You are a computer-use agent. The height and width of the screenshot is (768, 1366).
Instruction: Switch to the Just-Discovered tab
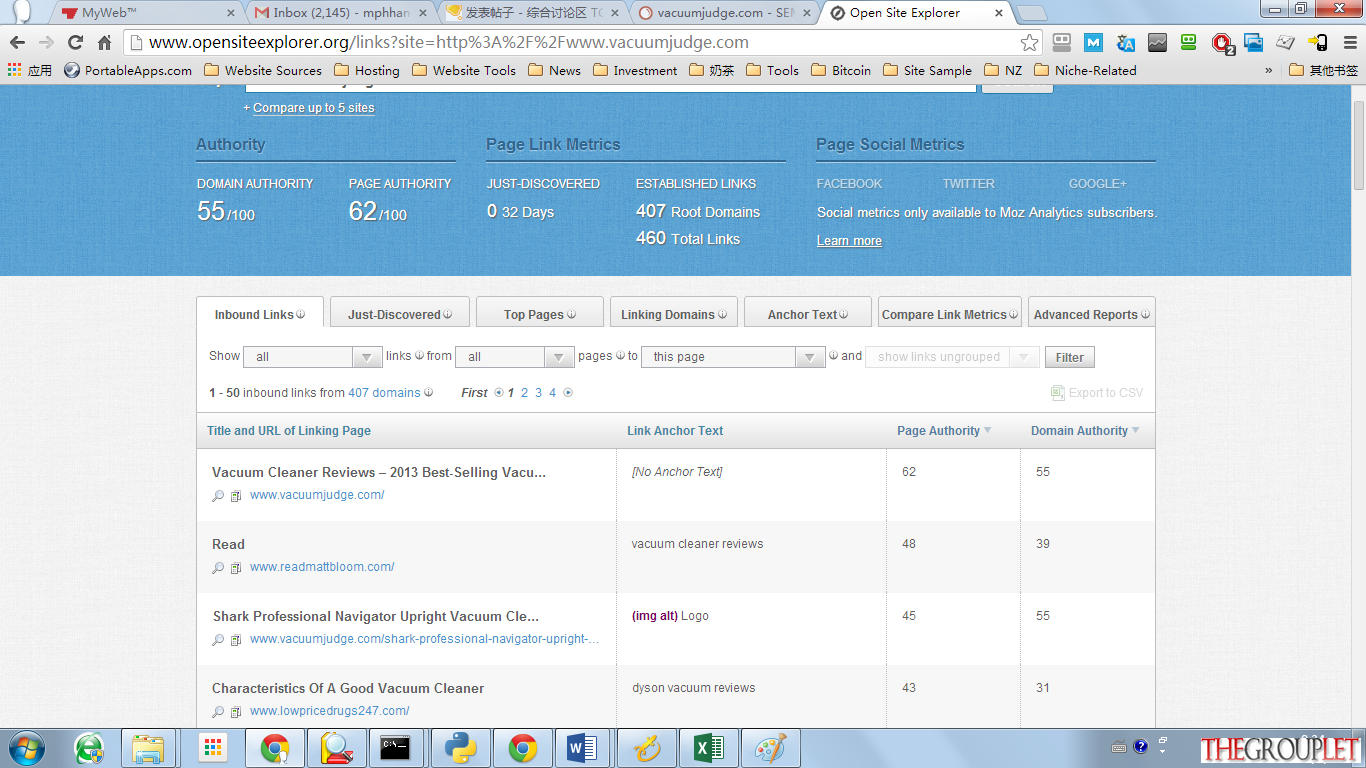(400, 313)
